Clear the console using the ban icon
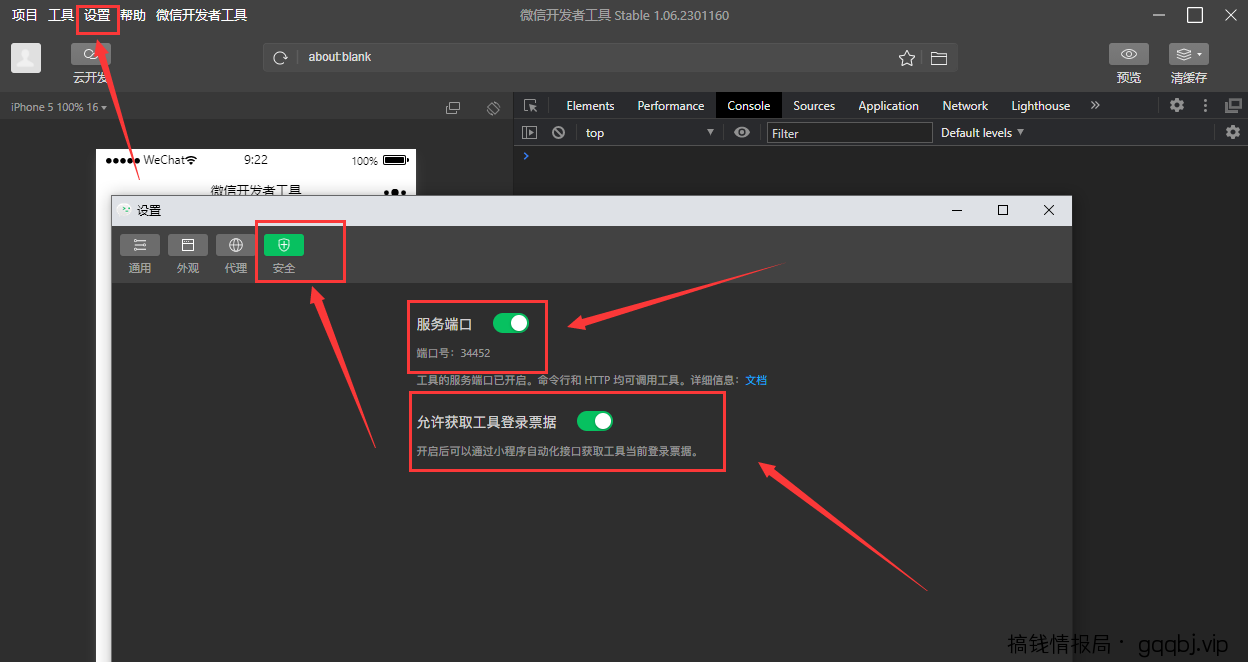Image resolution: width=1248 pixels, height=662 pixels. [557, 131]
